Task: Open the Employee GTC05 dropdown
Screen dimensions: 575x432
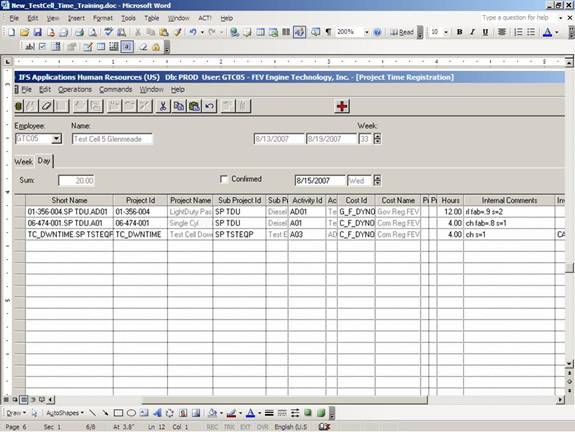Action: 56,139
